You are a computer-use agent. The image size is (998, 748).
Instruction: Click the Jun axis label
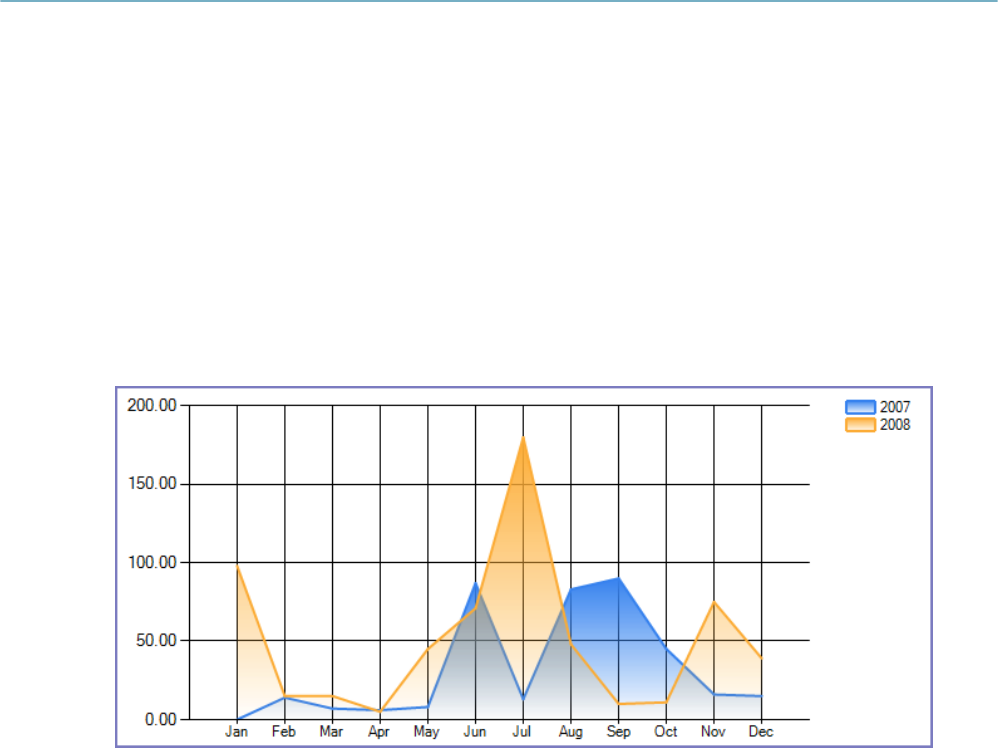click(x=475, y=731)
